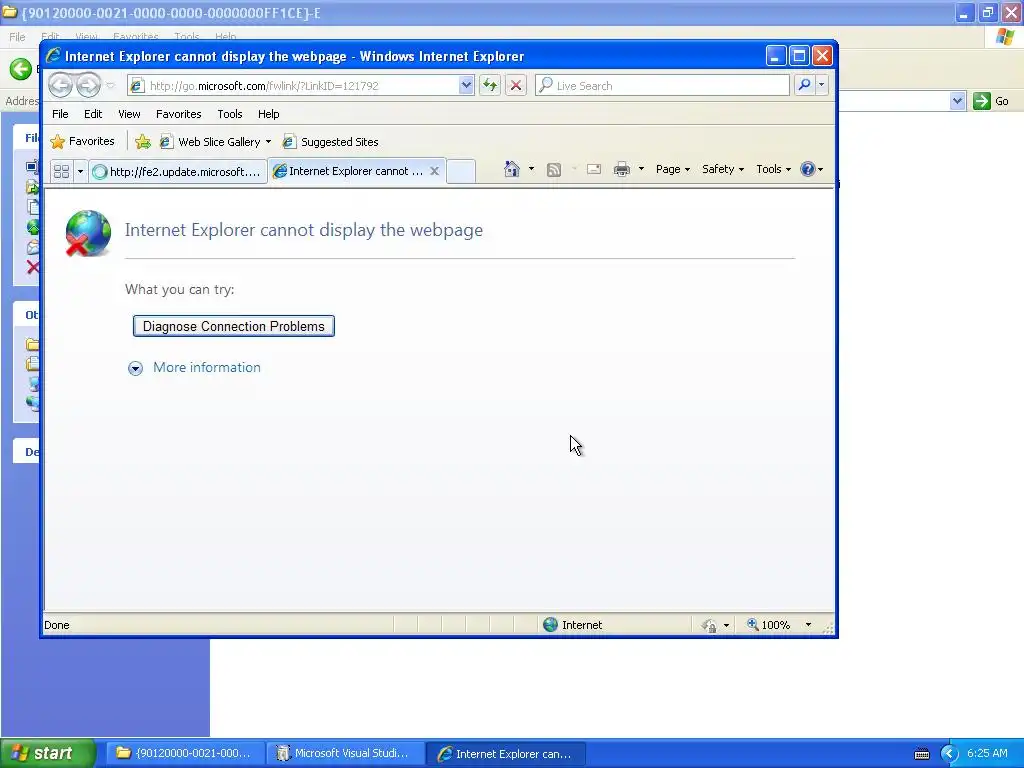This screenshot has height=768, width=1024.
Task: Open the Page command menu
Action: click(x=673, y=169)
